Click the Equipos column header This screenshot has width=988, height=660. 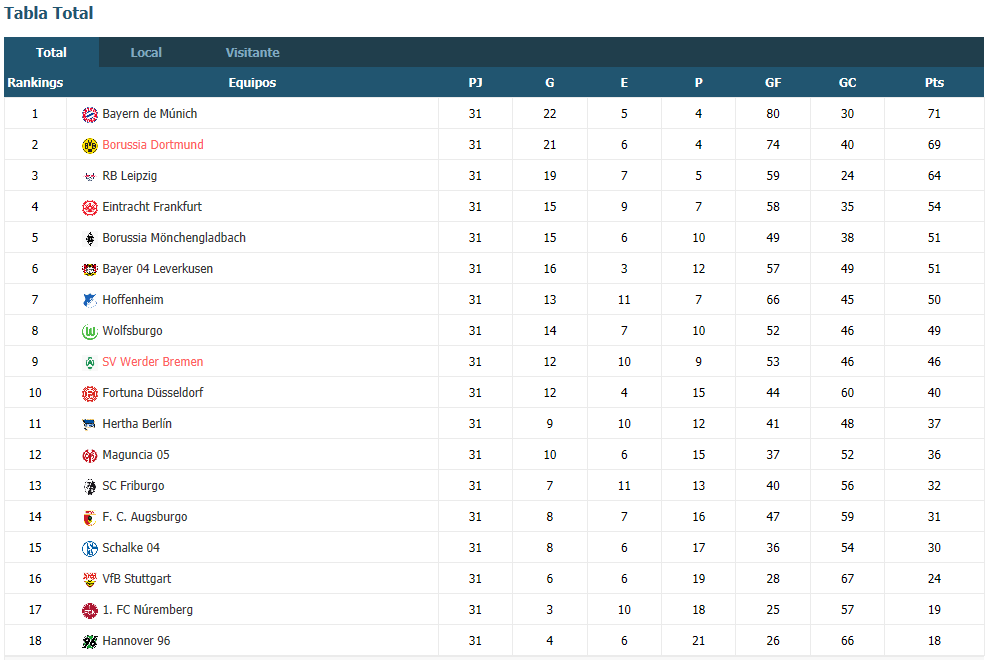tap(252, 83)
